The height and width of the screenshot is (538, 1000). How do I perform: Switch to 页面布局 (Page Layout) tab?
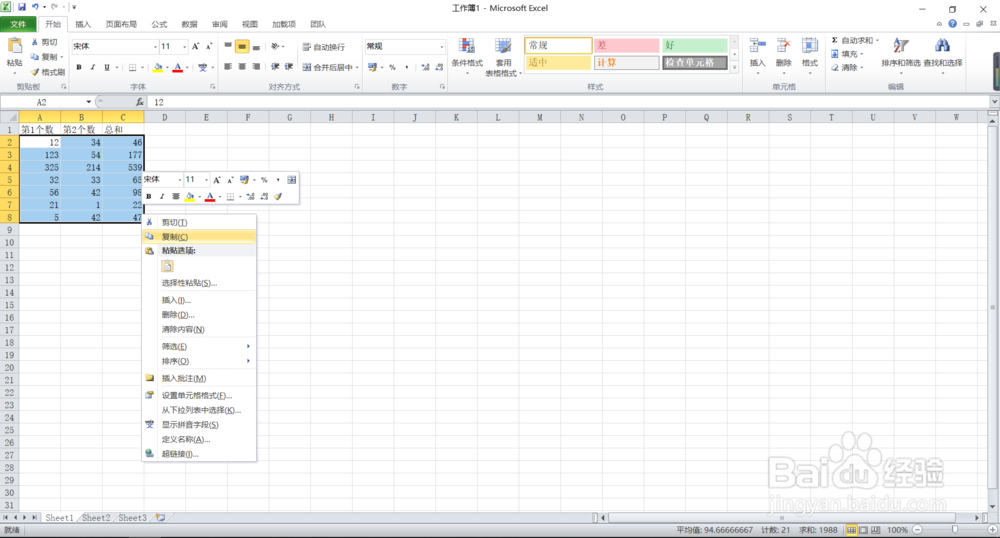coord(121,24)
